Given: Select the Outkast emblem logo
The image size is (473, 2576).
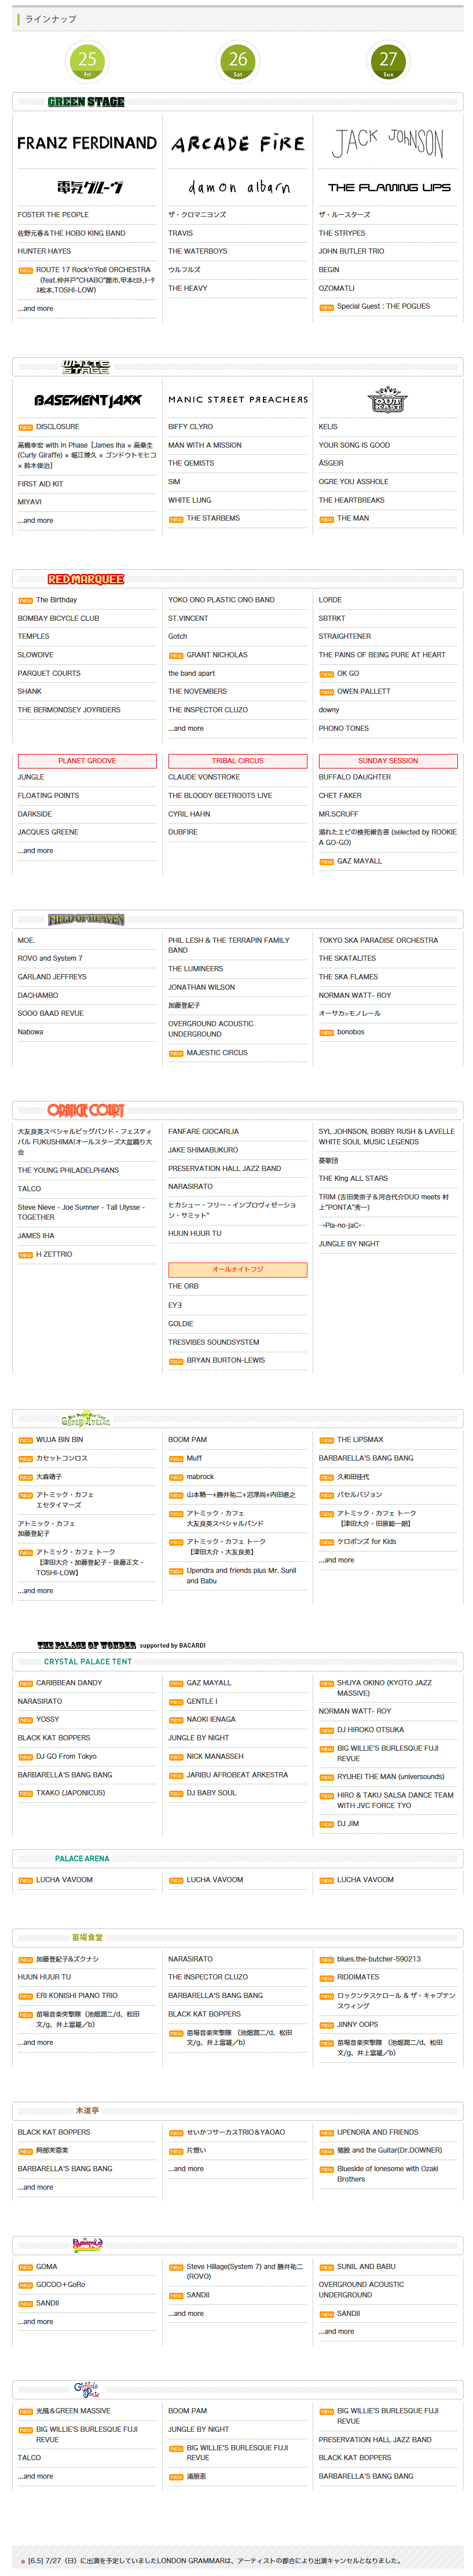Looking at the screenshot, I should (x=388, y=400).
